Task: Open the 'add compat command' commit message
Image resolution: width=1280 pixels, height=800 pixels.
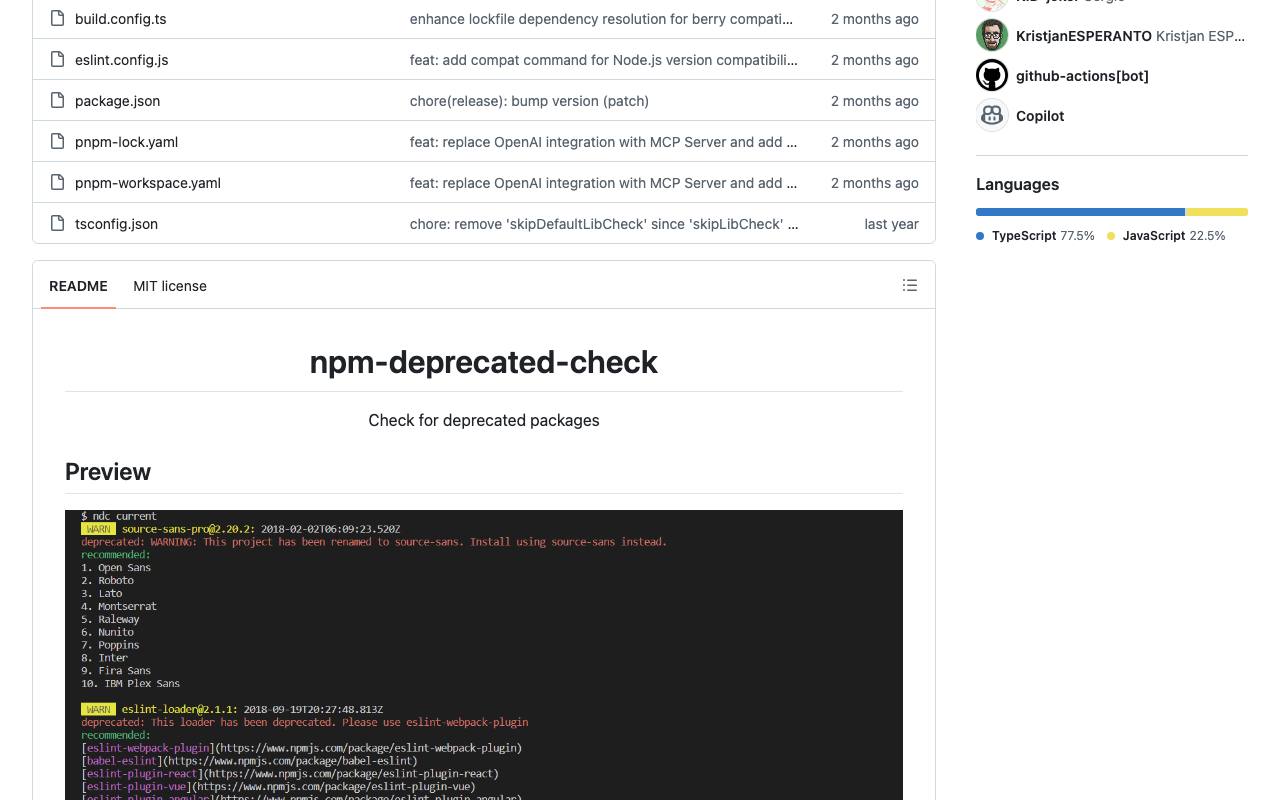Action: (604, 60)
